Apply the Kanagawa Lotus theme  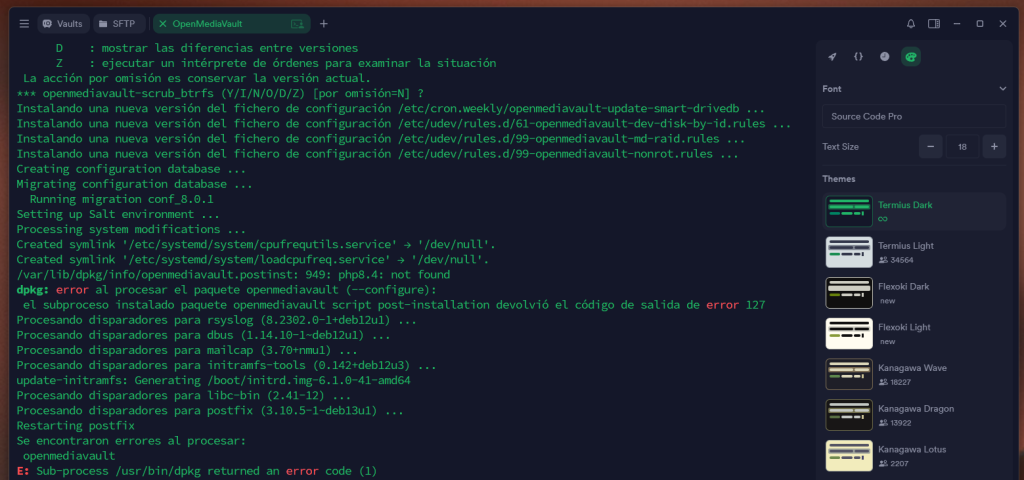click(914, 456)
